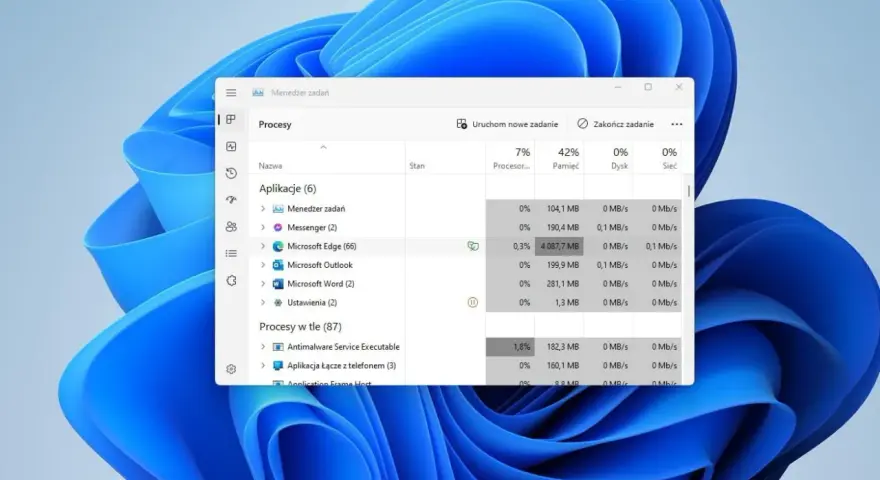The image size is (880, 480).
Task: Open the Users page icon
Action: (x=231, y=227)
